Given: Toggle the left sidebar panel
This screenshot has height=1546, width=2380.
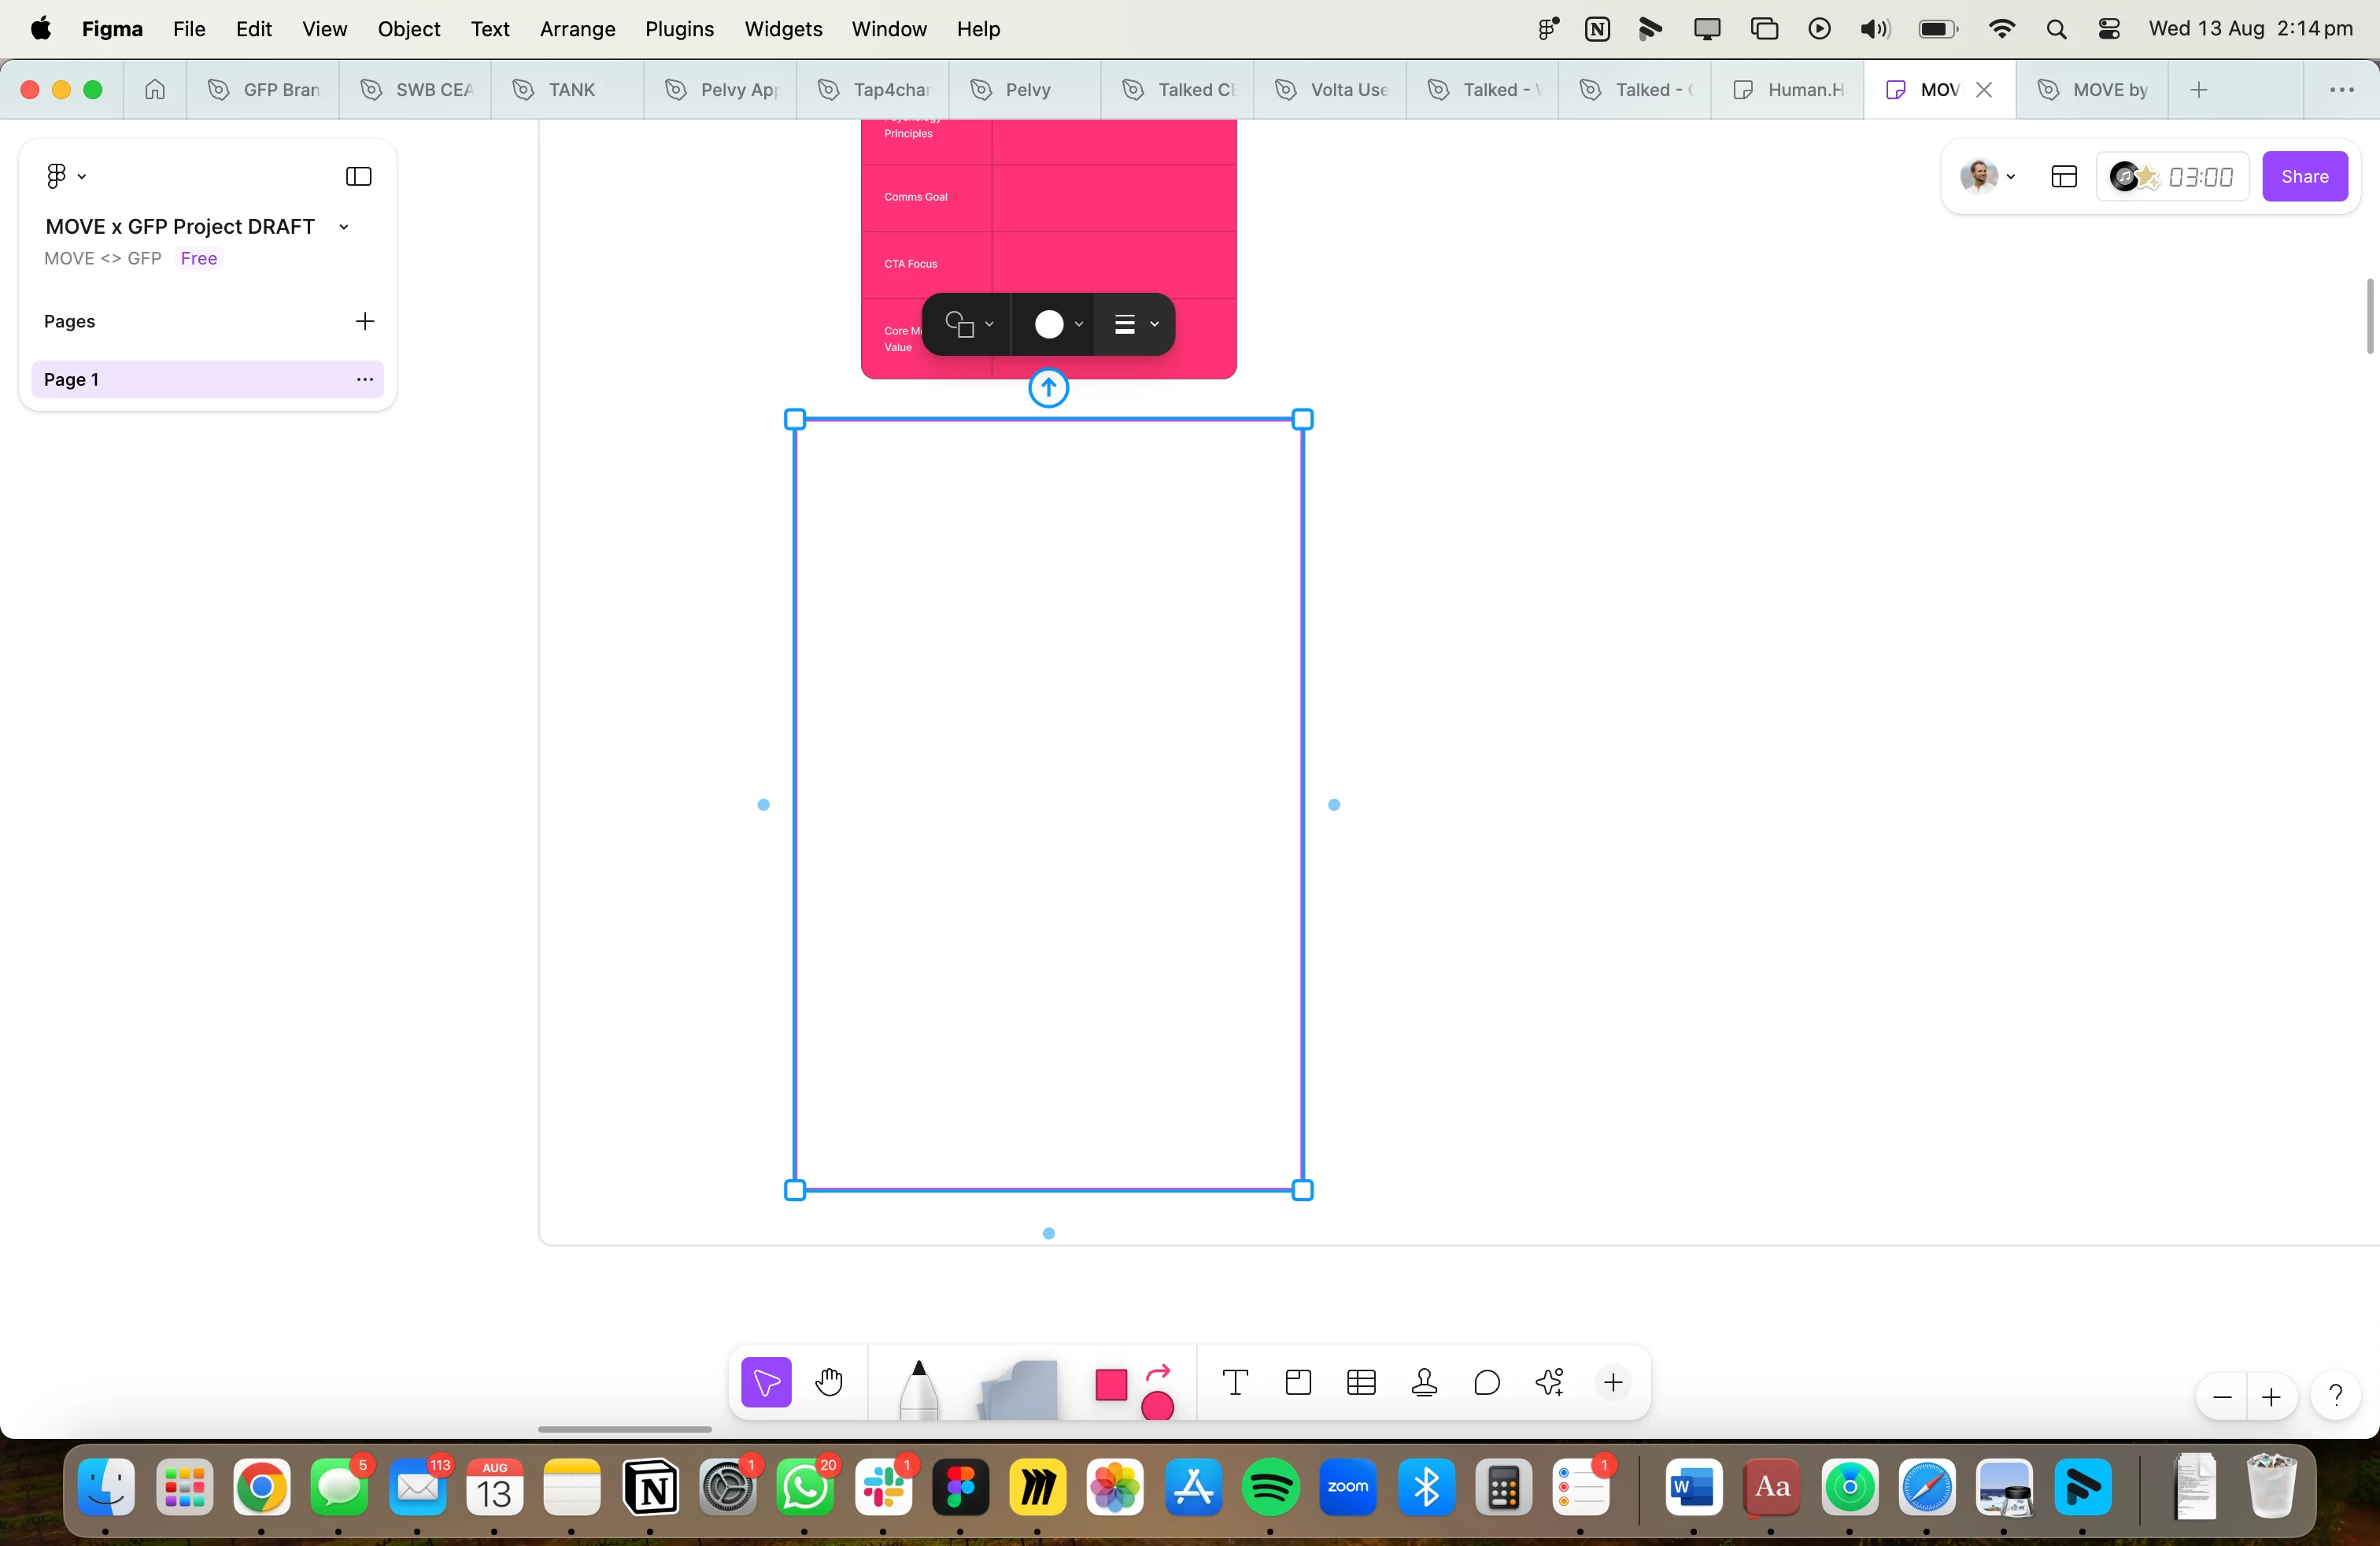Looking at the screenshot, I should (358, 176).
